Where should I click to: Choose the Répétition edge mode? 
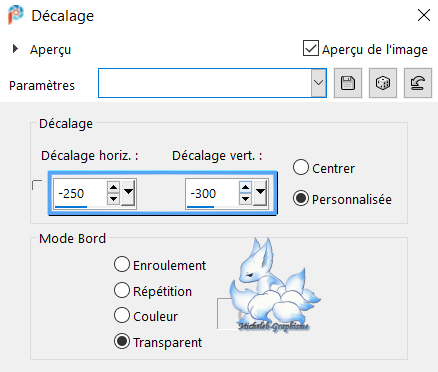[122, 290]
